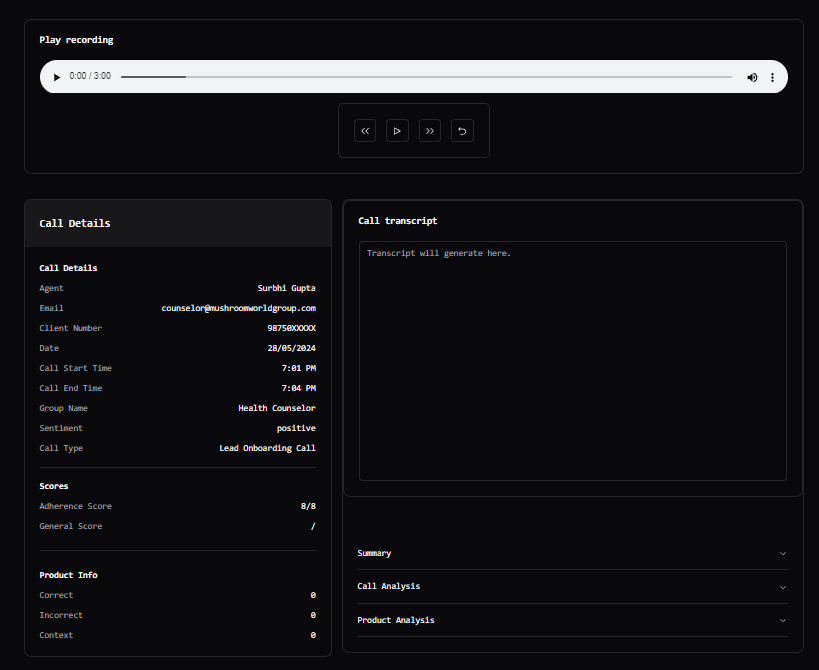Image resolution: width=819 pixels, height=670 pixels.
Task: Expand the Product Analysis section
Action: coord(572,620)
